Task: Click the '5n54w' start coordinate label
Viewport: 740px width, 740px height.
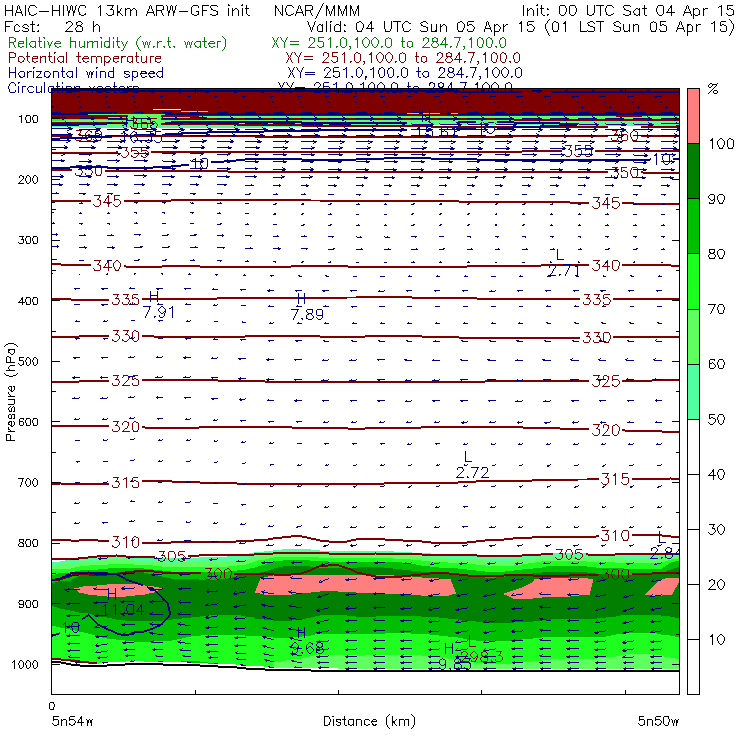Action: (73, 721)
